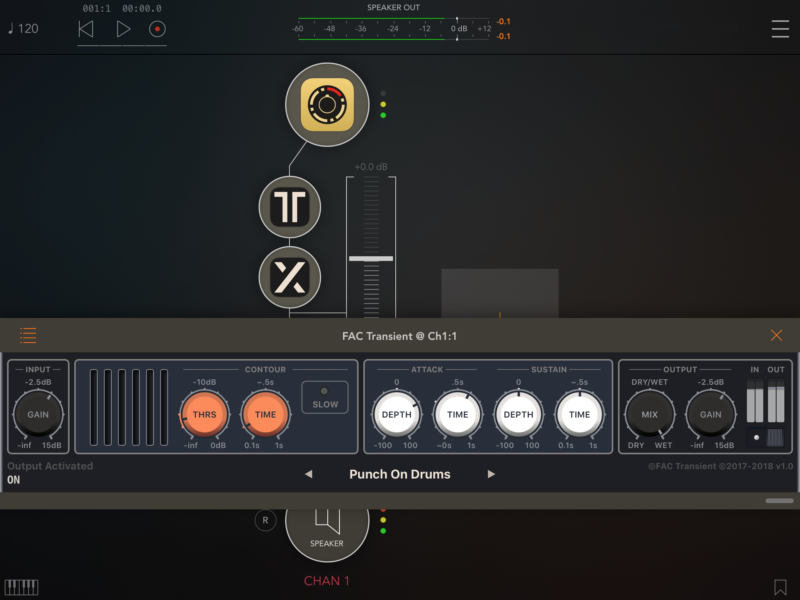Open the Punch On Drums preset name
800x600 pixels.
(399, 474)
